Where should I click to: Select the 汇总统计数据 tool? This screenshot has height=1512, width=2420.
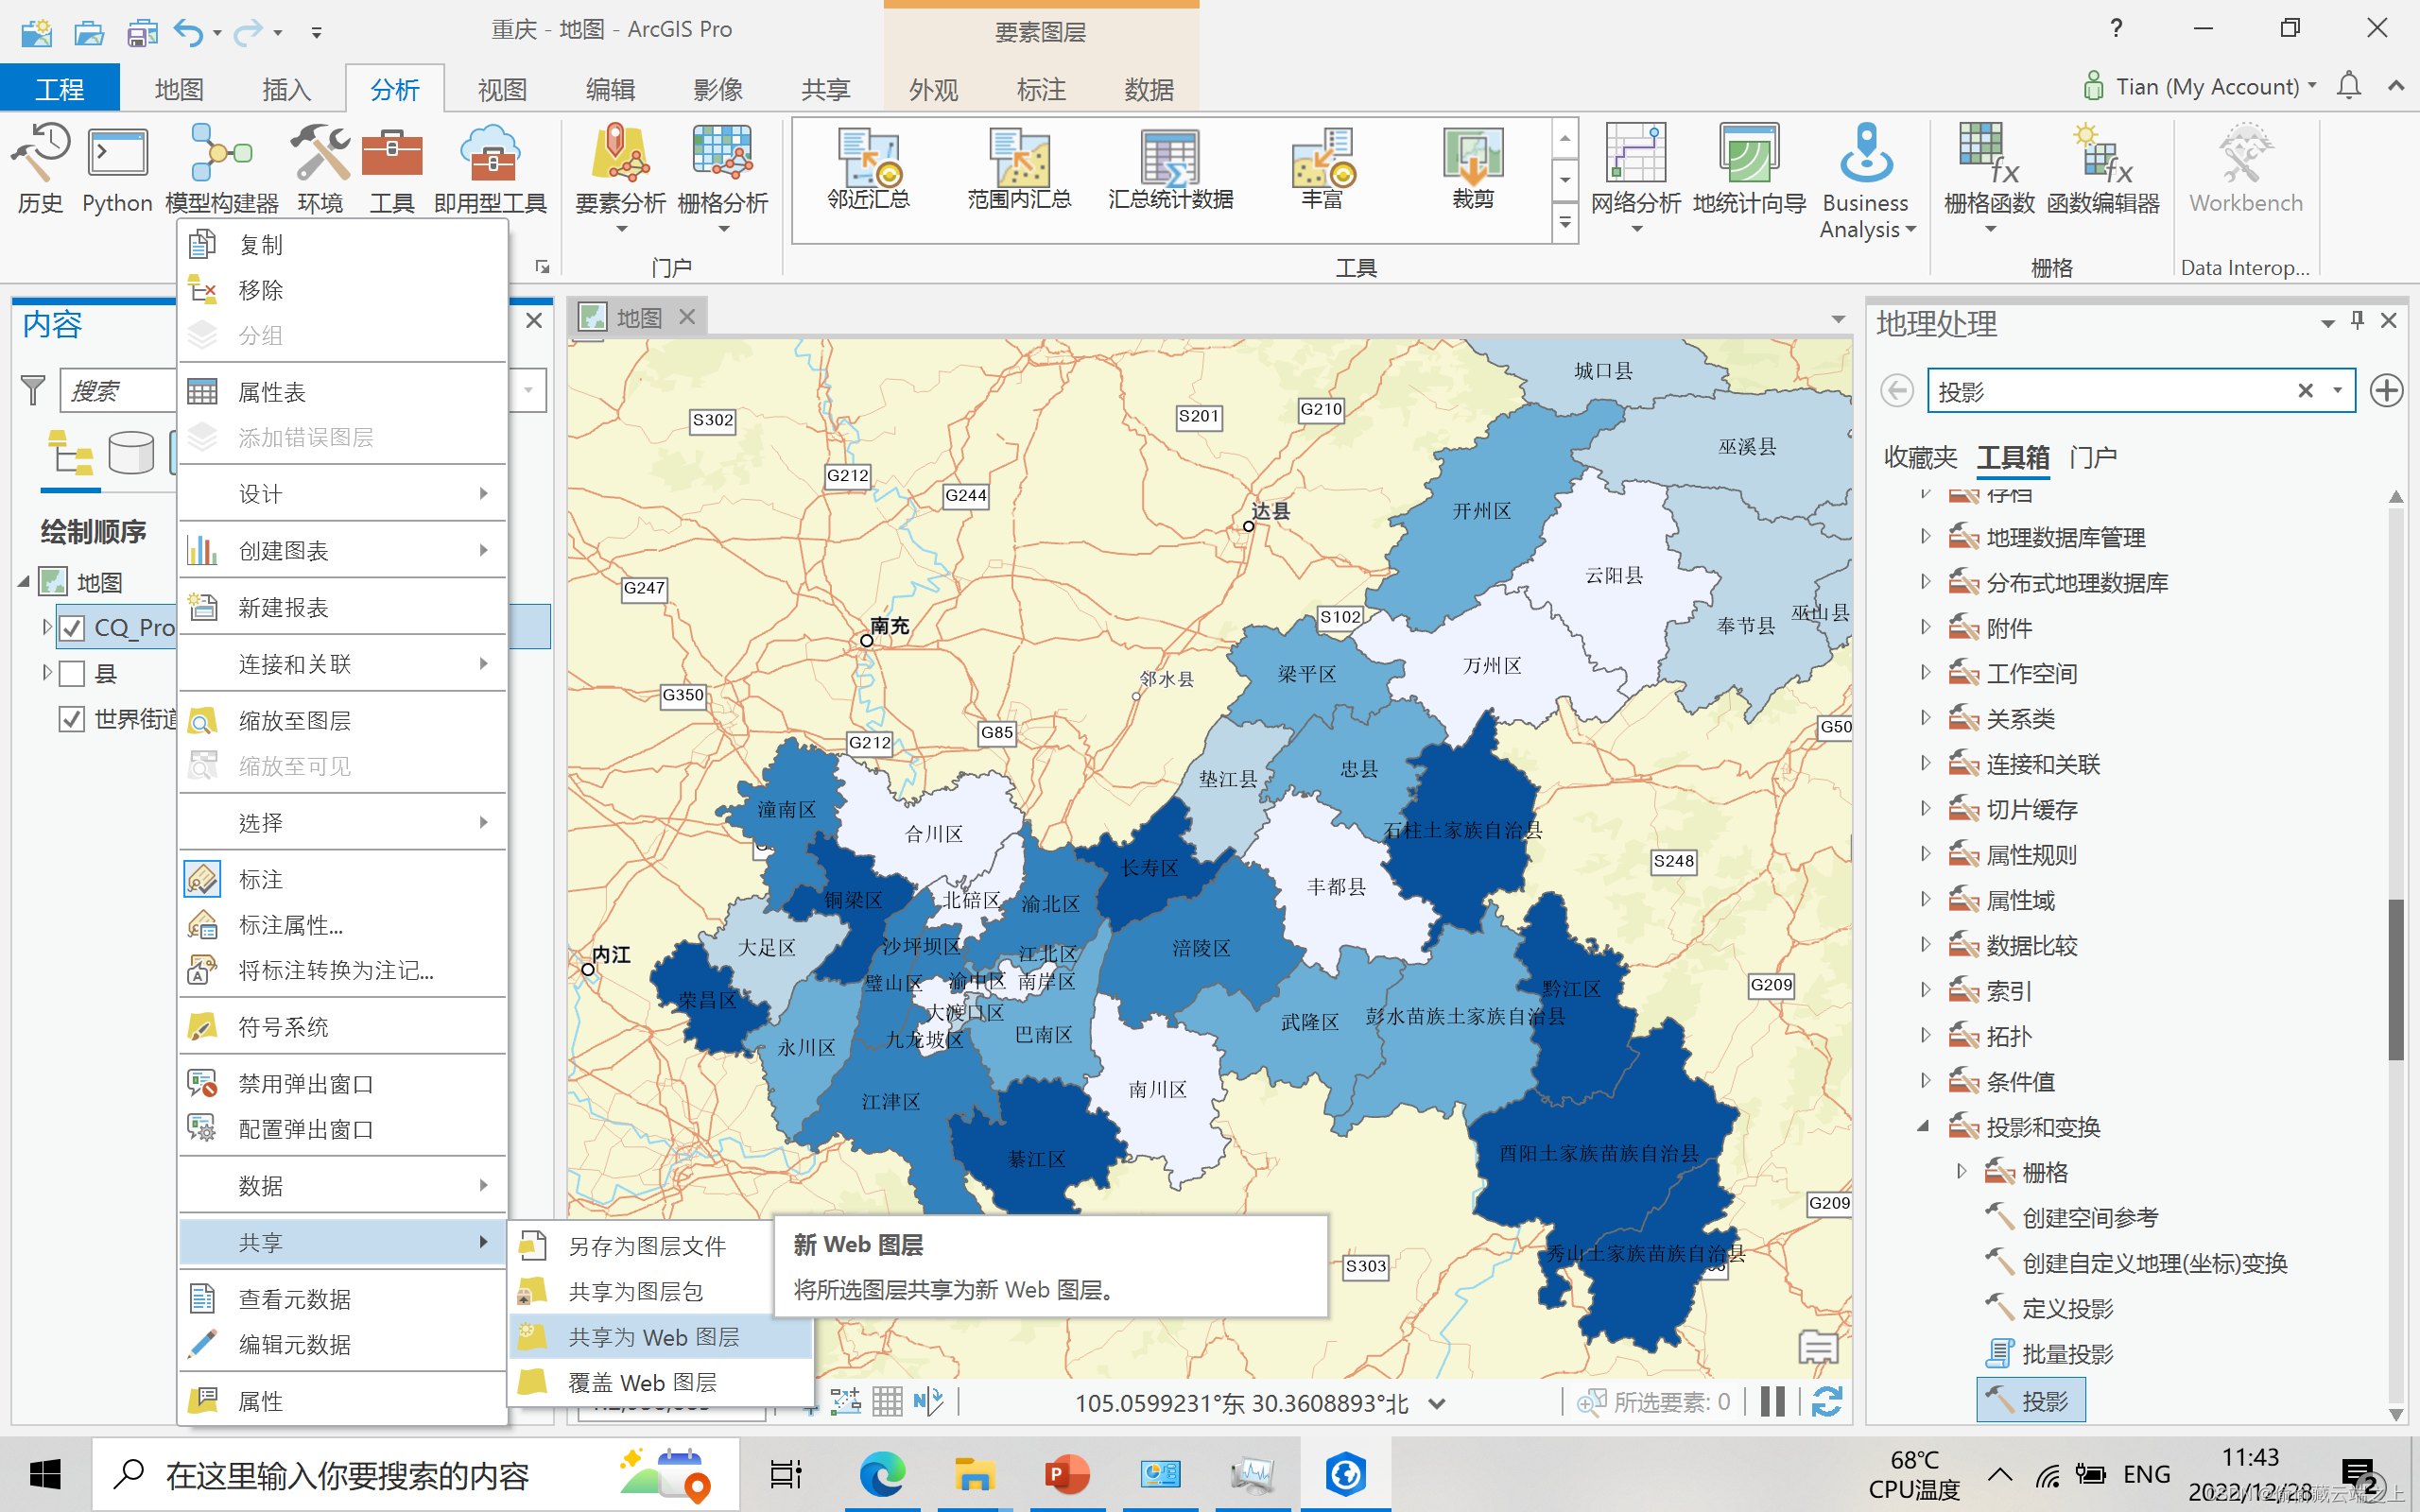[x=1168, y=175]
